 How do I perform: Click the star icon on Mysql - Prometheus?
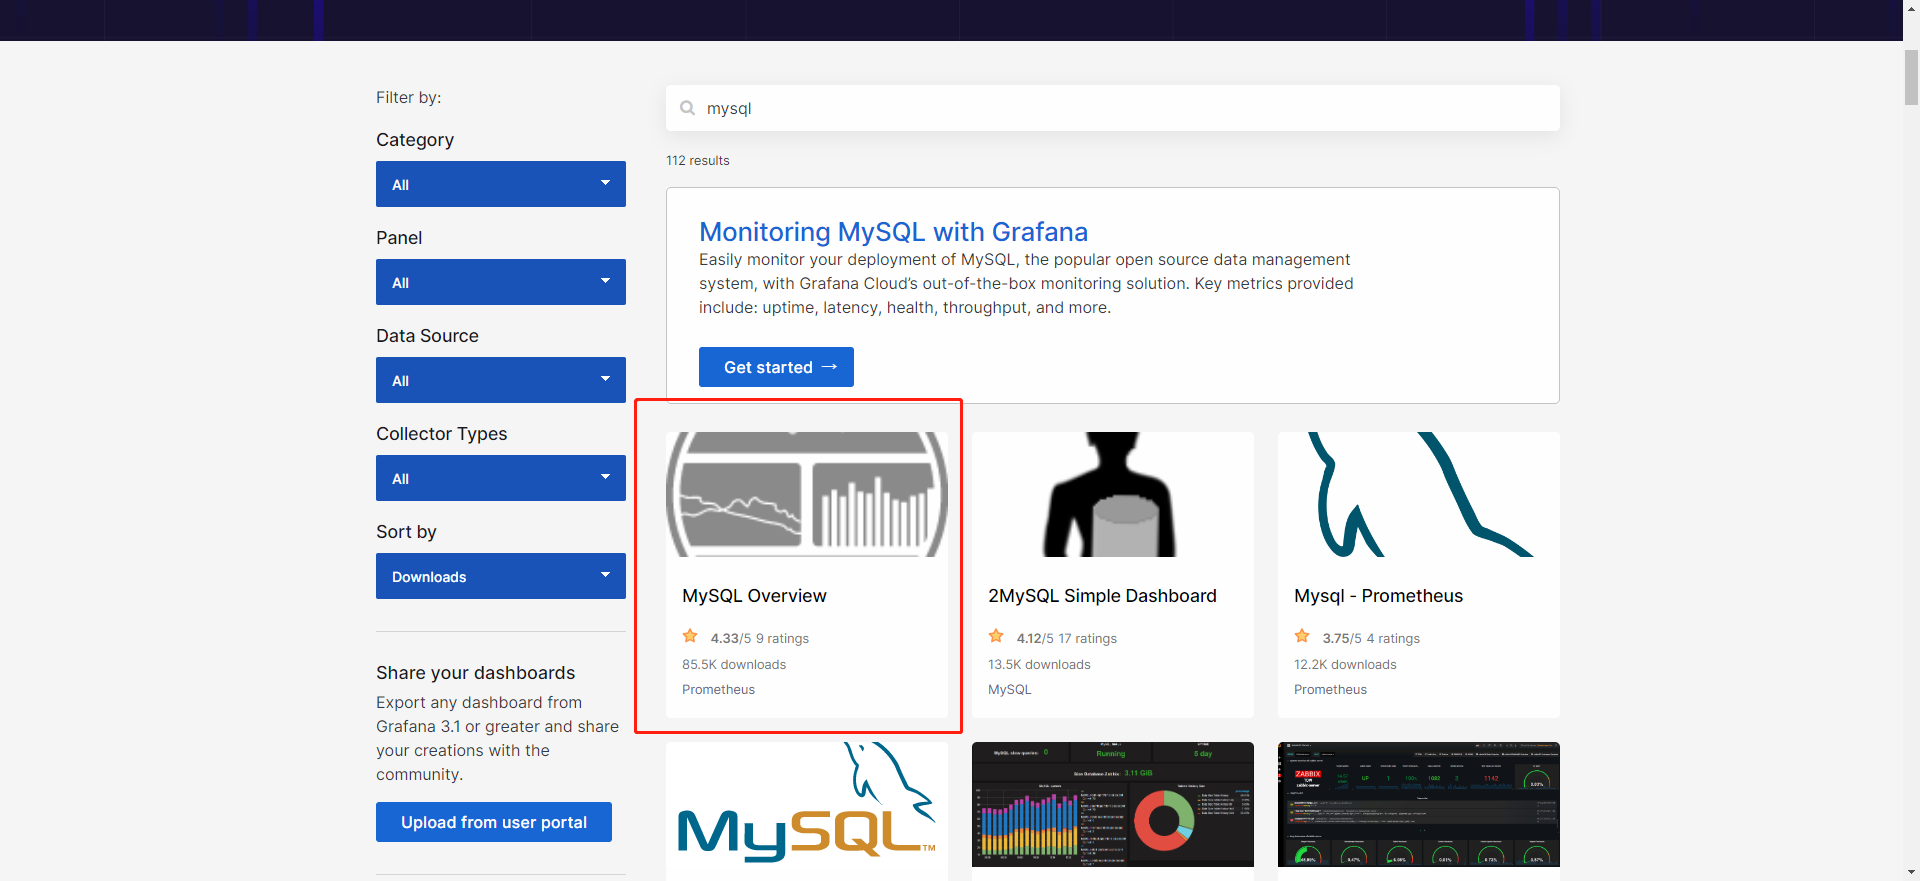pyautogui.click(x=1302, y=636)
